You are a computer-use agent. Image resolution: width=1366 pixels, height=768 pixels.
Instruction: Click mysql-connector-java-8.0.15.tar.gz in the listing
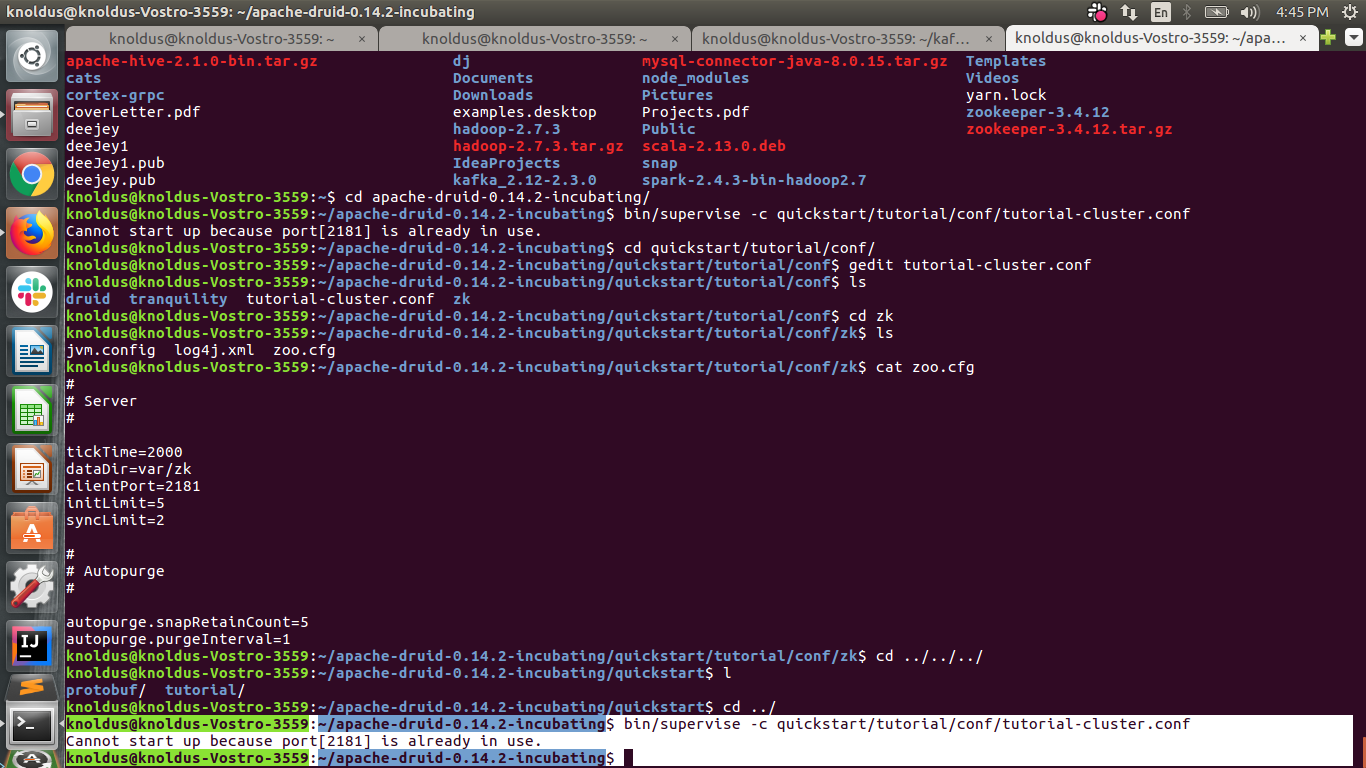(x=795, y=61)
